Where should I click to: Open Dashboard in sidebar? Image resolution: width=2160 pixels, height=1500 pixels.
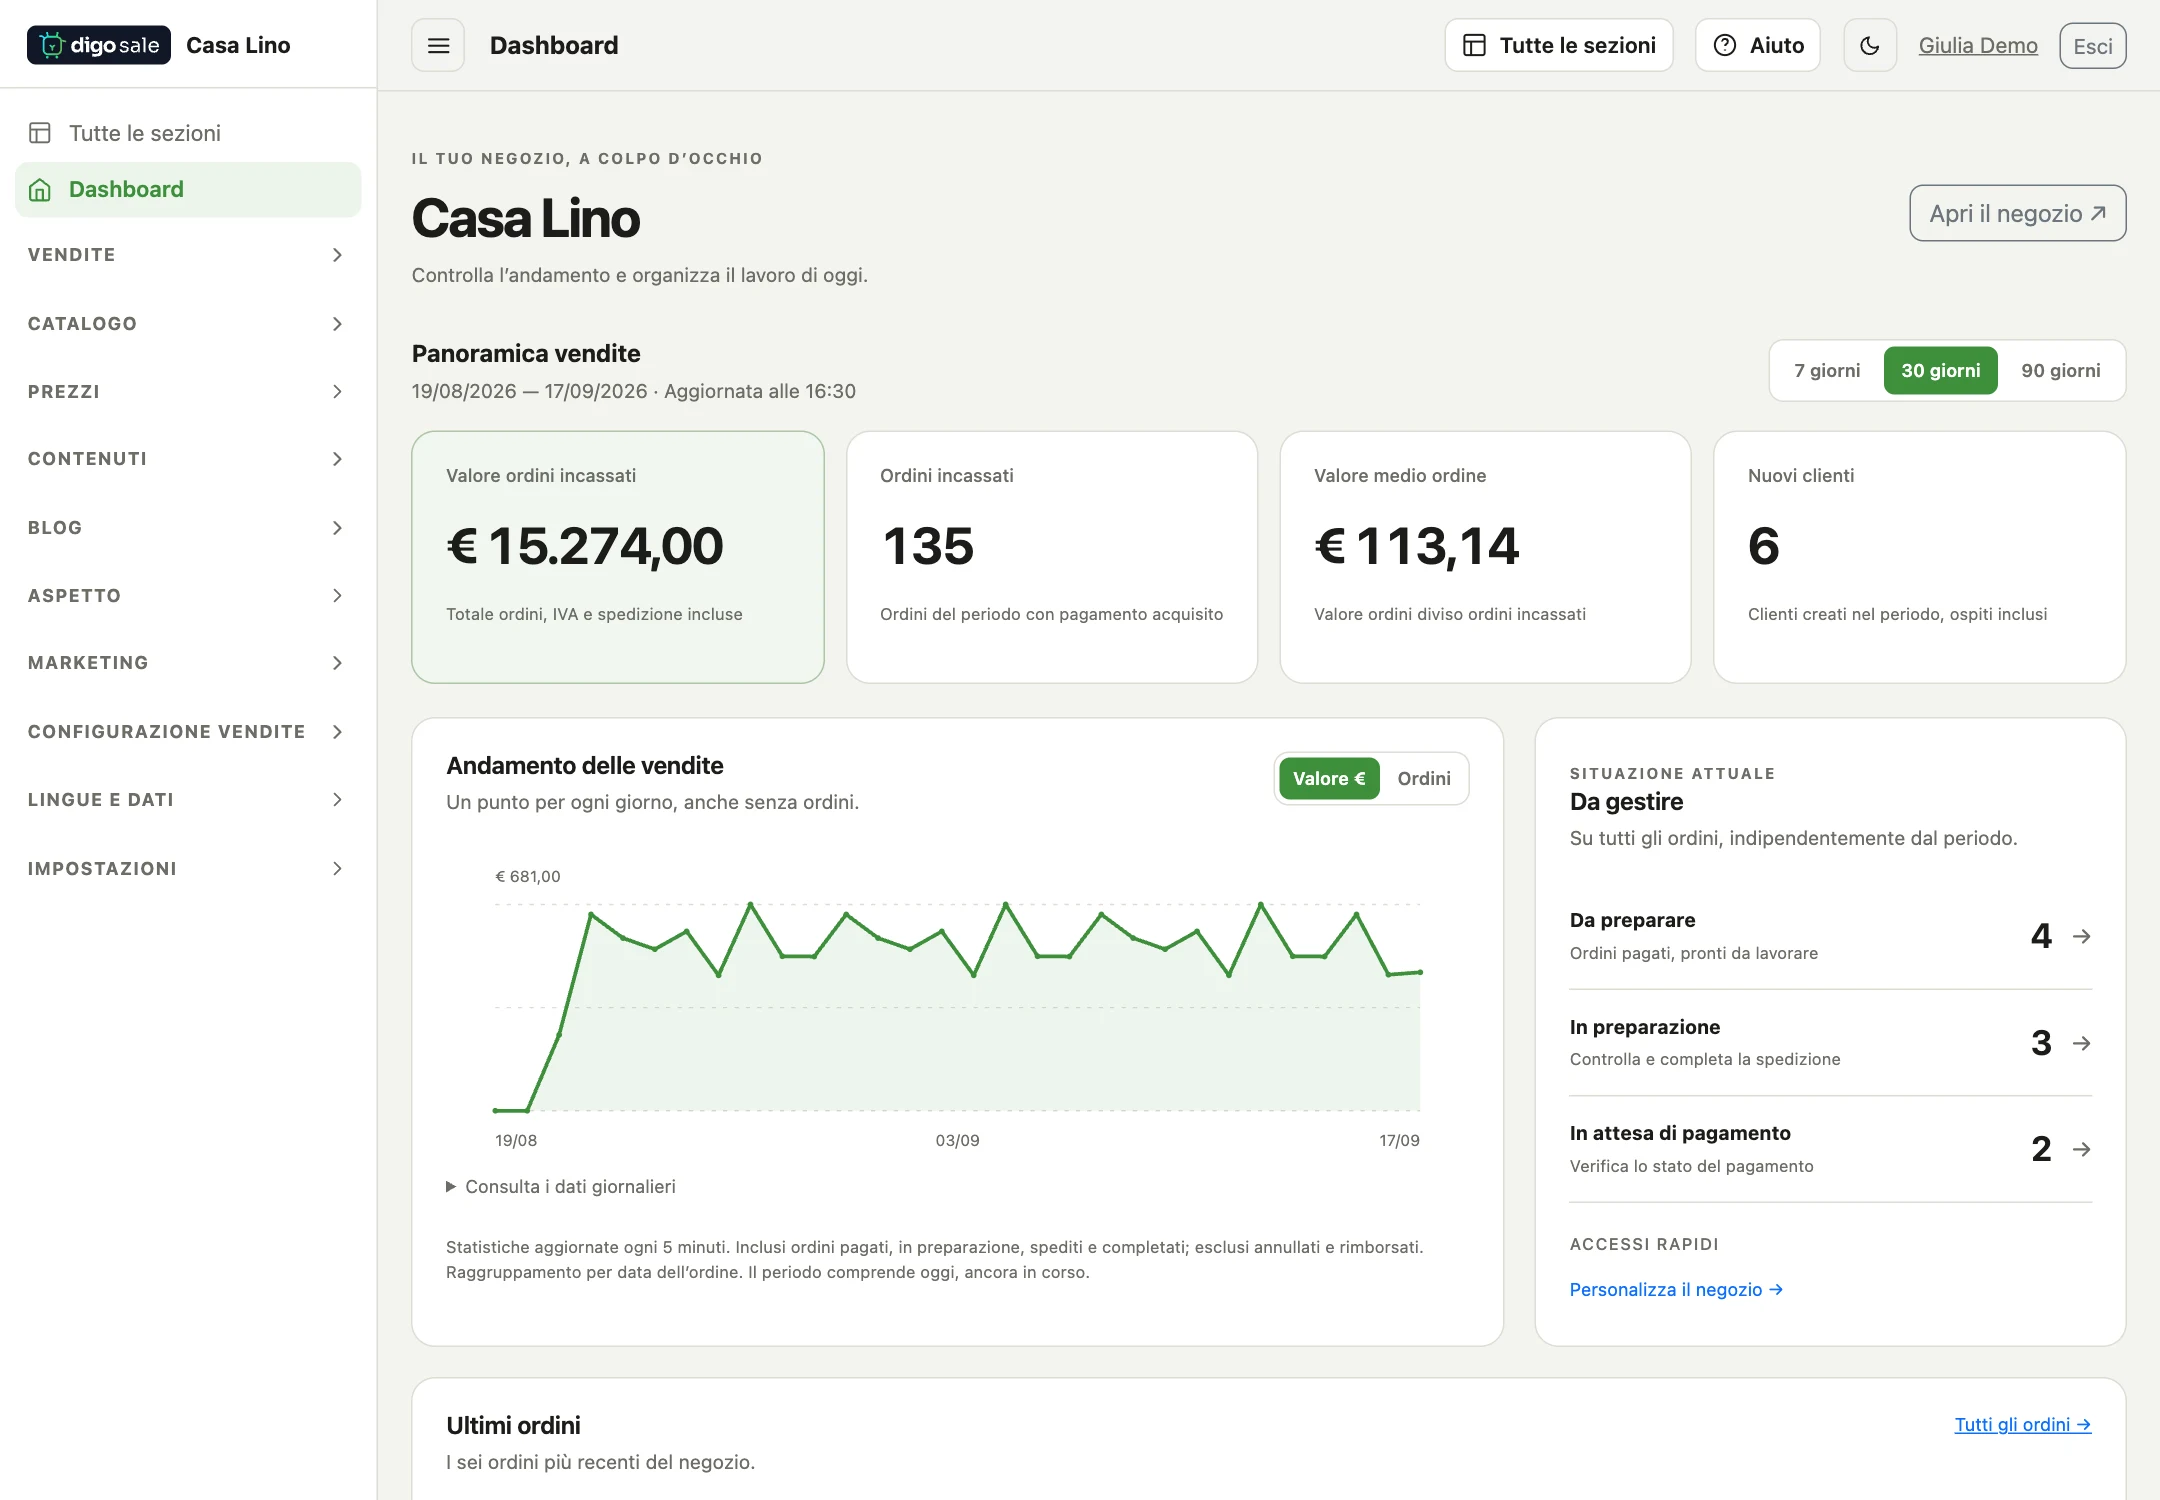pos(188,189)
